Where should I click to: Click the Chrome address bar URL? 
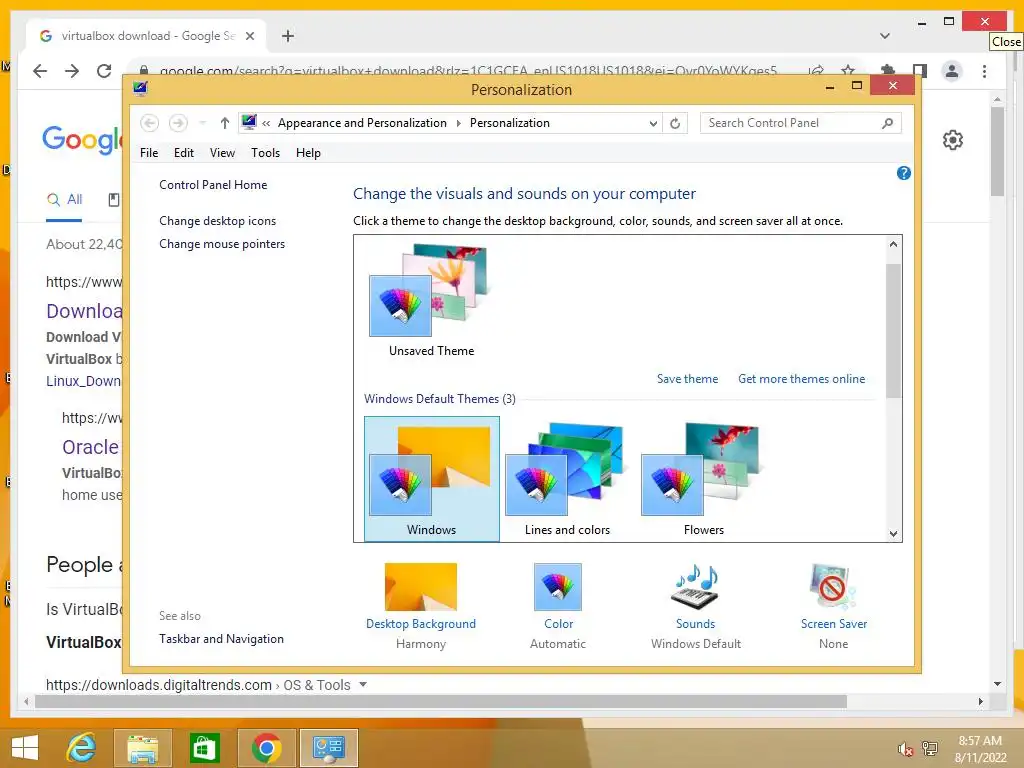click(468, 71)
